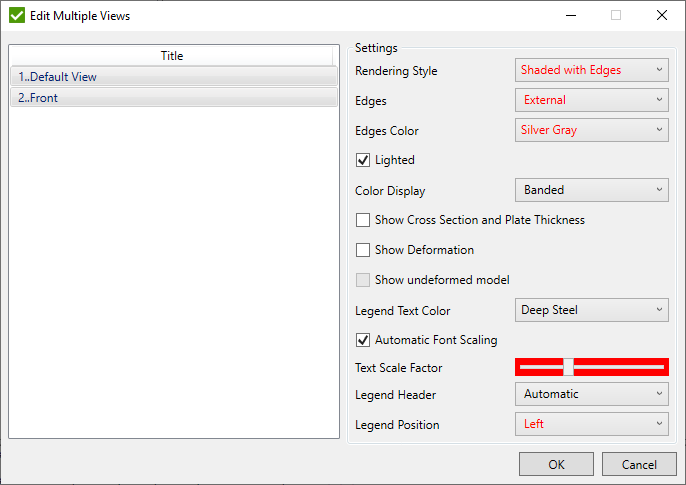Check the Show Deformation option
Image resolution: width=686 pixels, height=485 pixels.
pyautogui.click(x=363, y=250)
